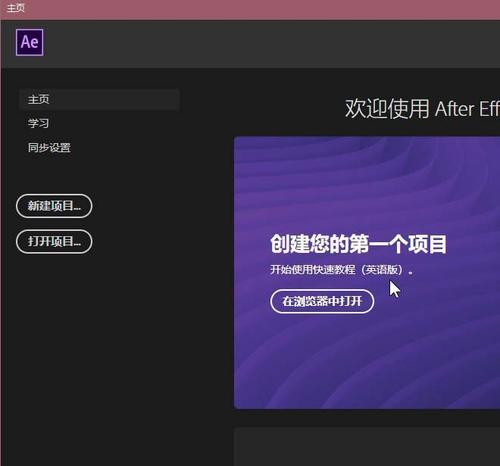Click the 开始使用快速教程（英语版）text
This screenshot has width=500, height=466.
pos(341,269)
